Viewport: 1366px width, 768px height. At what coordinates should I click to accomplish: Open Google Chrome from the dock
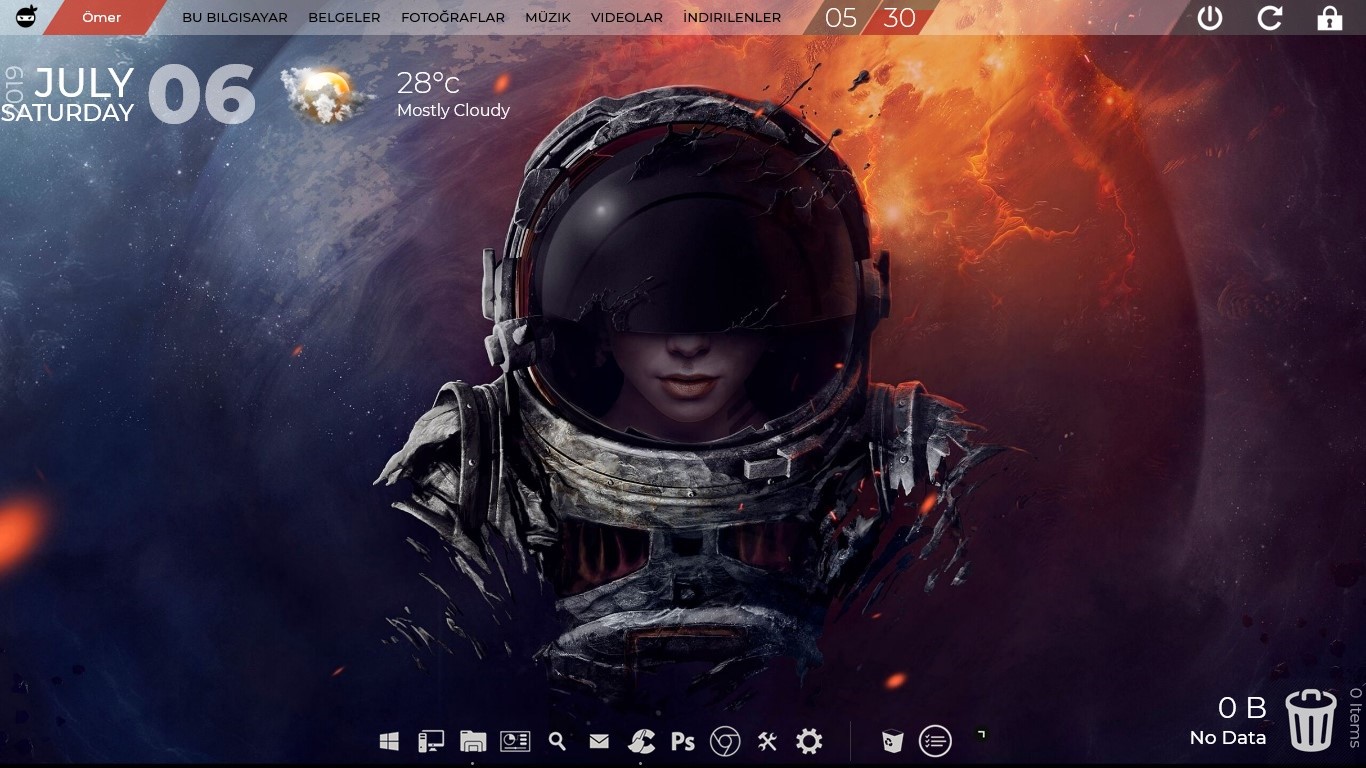point(725,741)
